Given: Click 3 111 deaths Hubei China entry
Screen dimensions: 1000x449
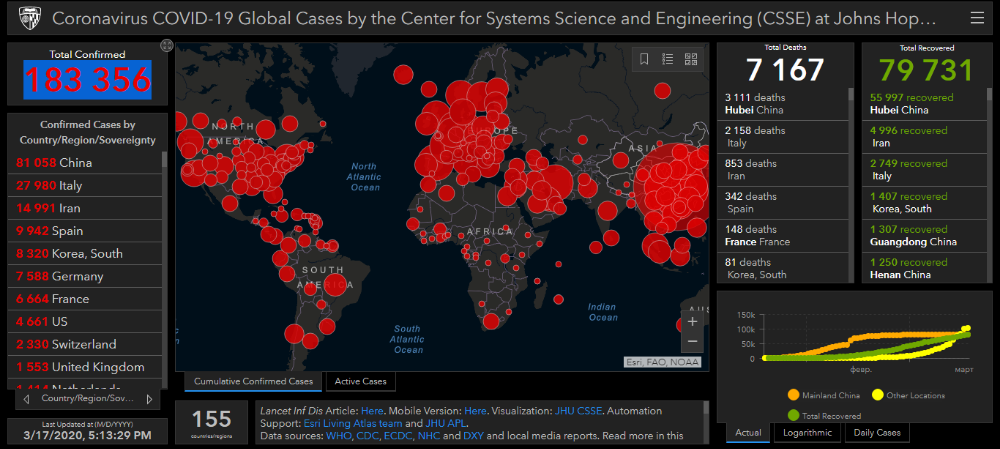Looking at the screenshot, I should point(783,104).
